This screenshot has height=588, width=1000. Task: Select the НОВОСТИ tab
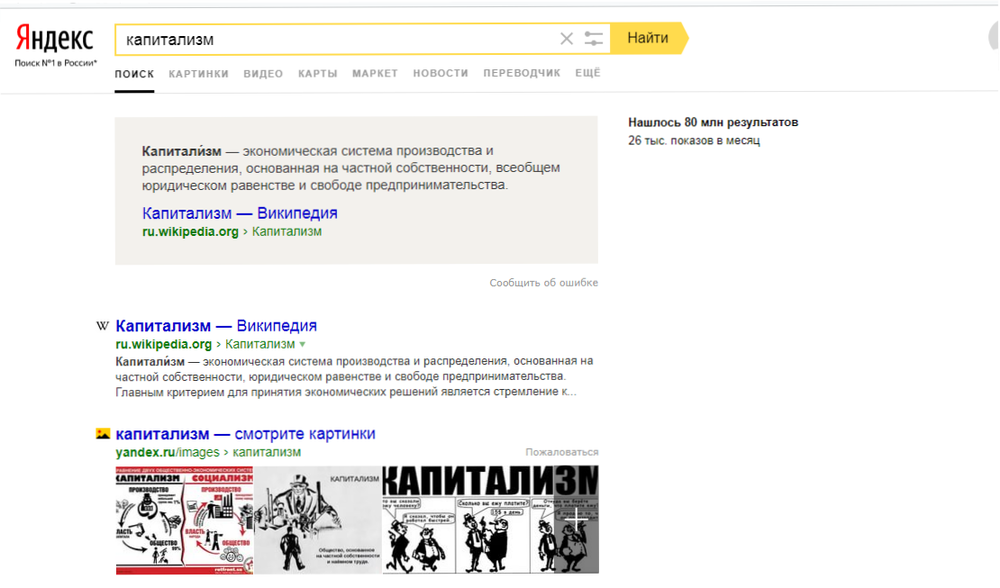pyautogui.click(x=440, y=74)
